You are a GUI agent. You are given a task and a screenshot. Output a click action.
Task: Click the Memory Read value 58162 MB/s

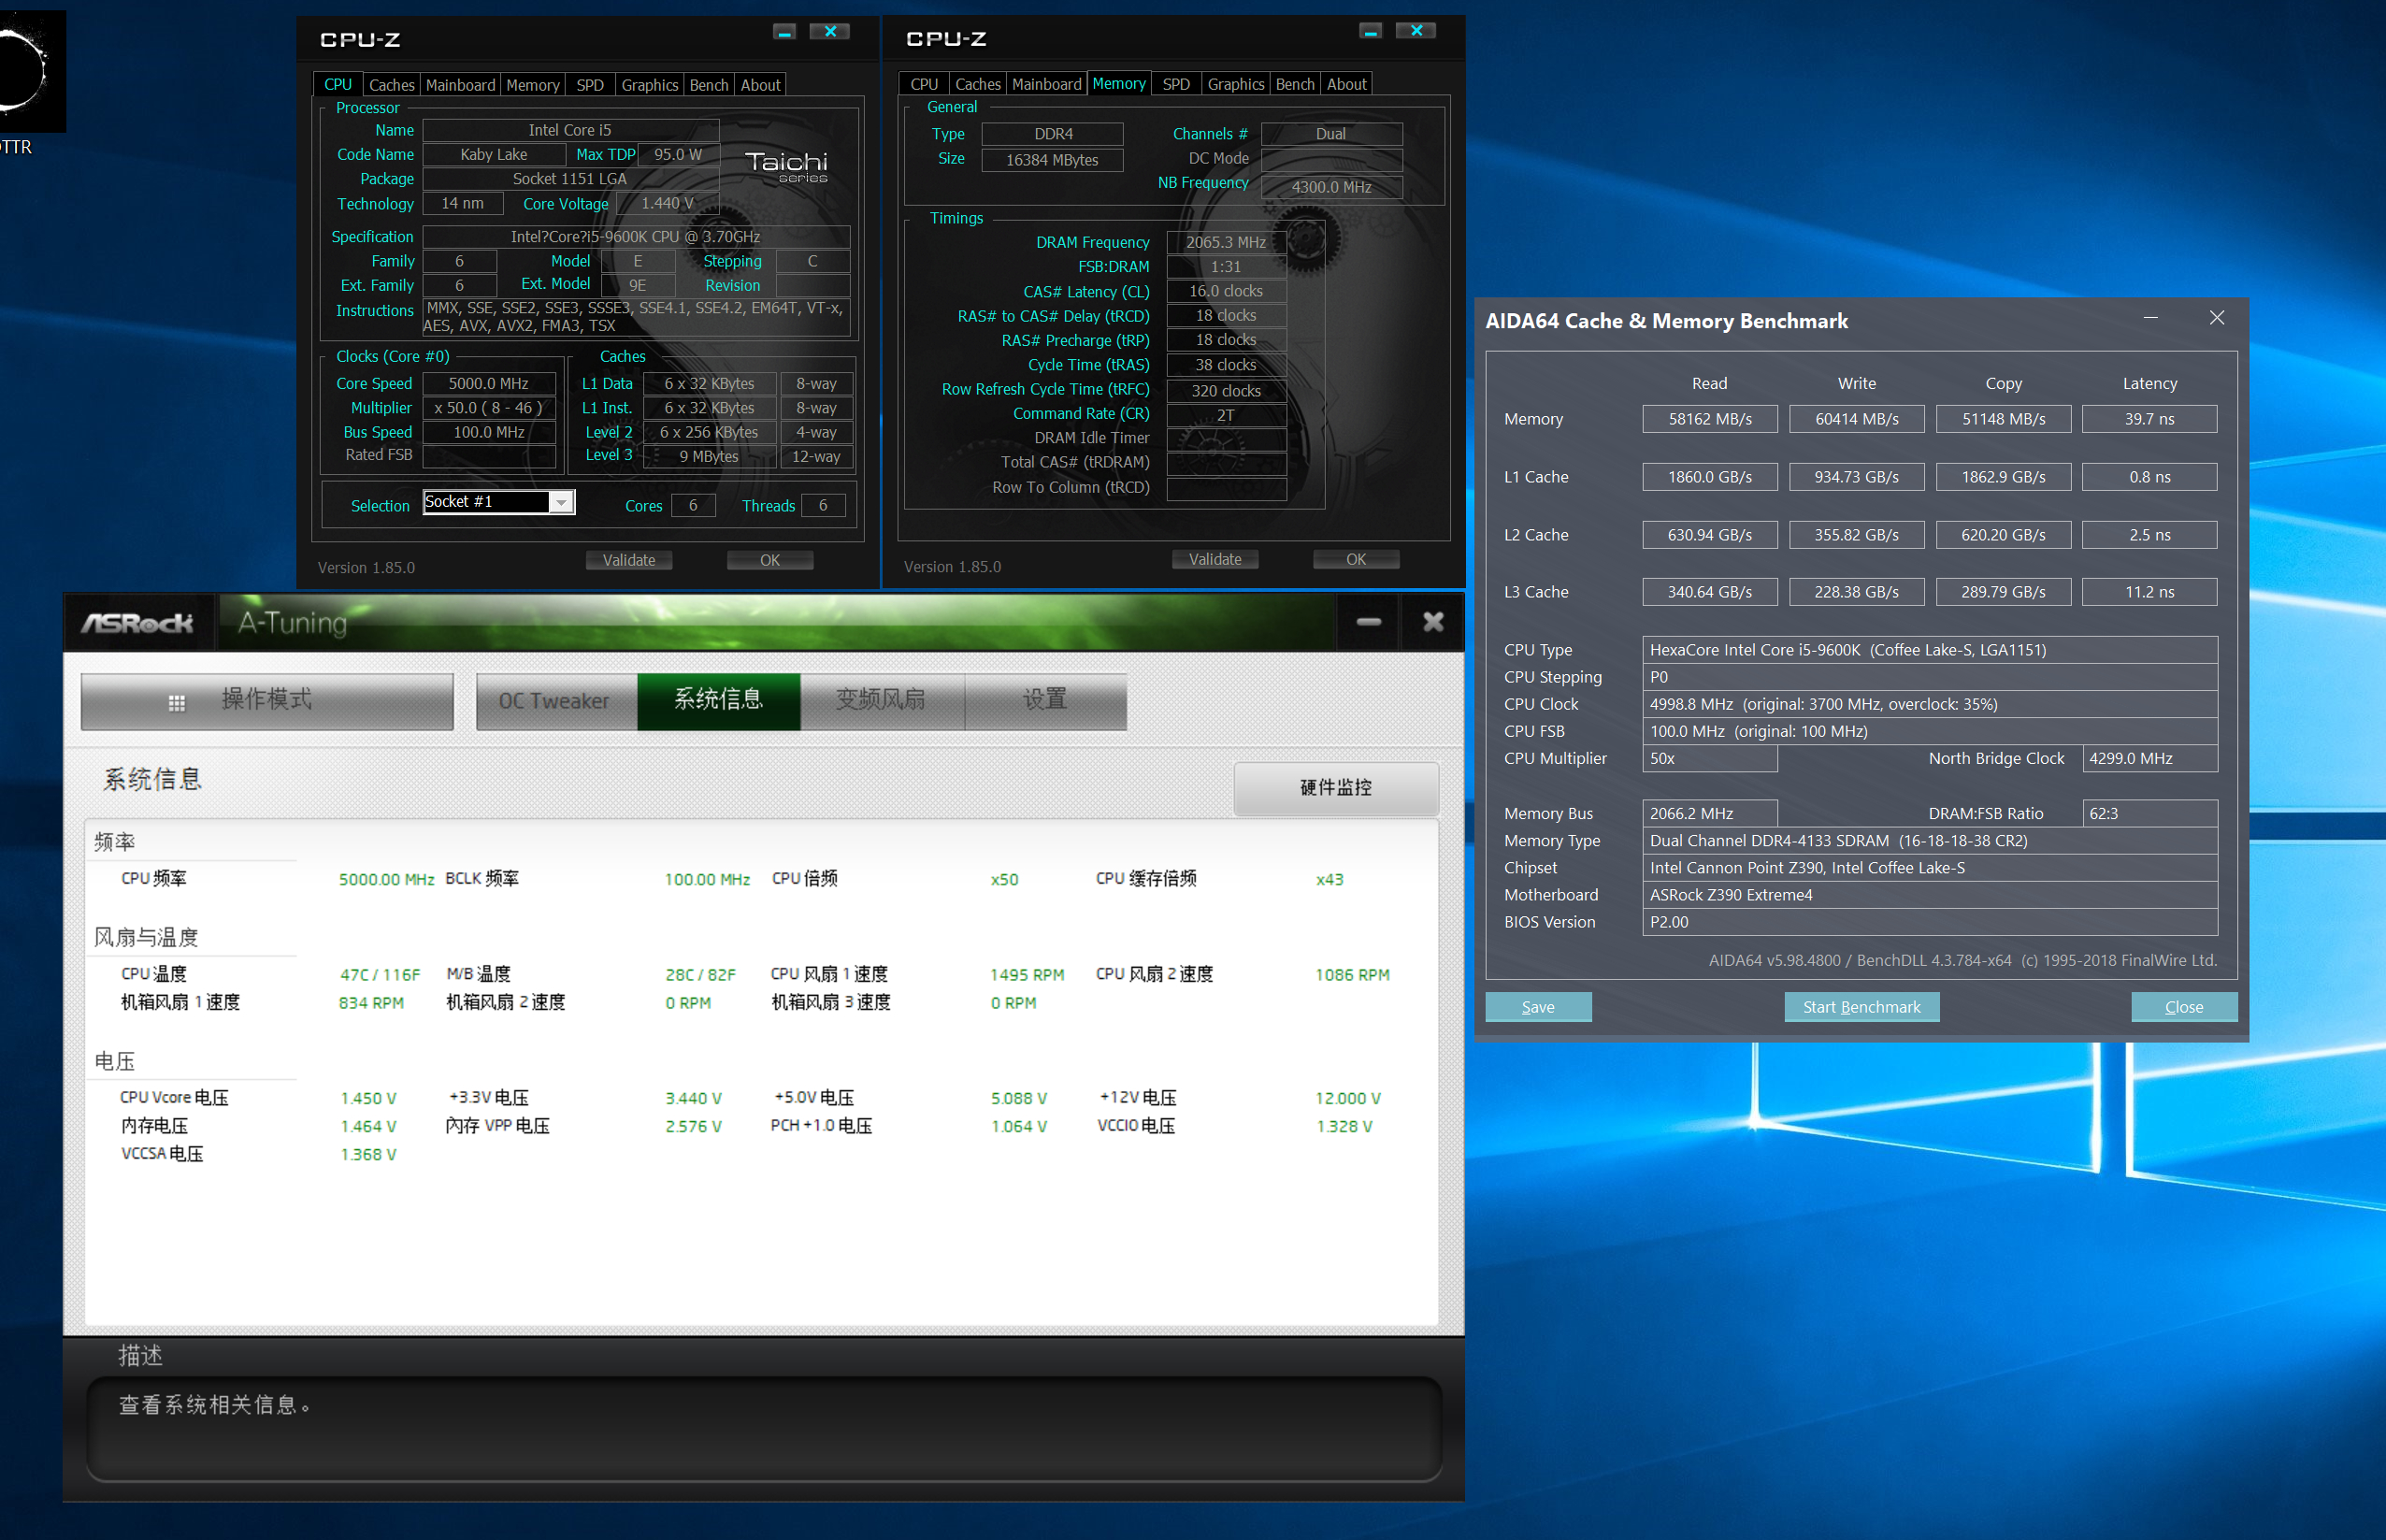[x=1710, y=419]
